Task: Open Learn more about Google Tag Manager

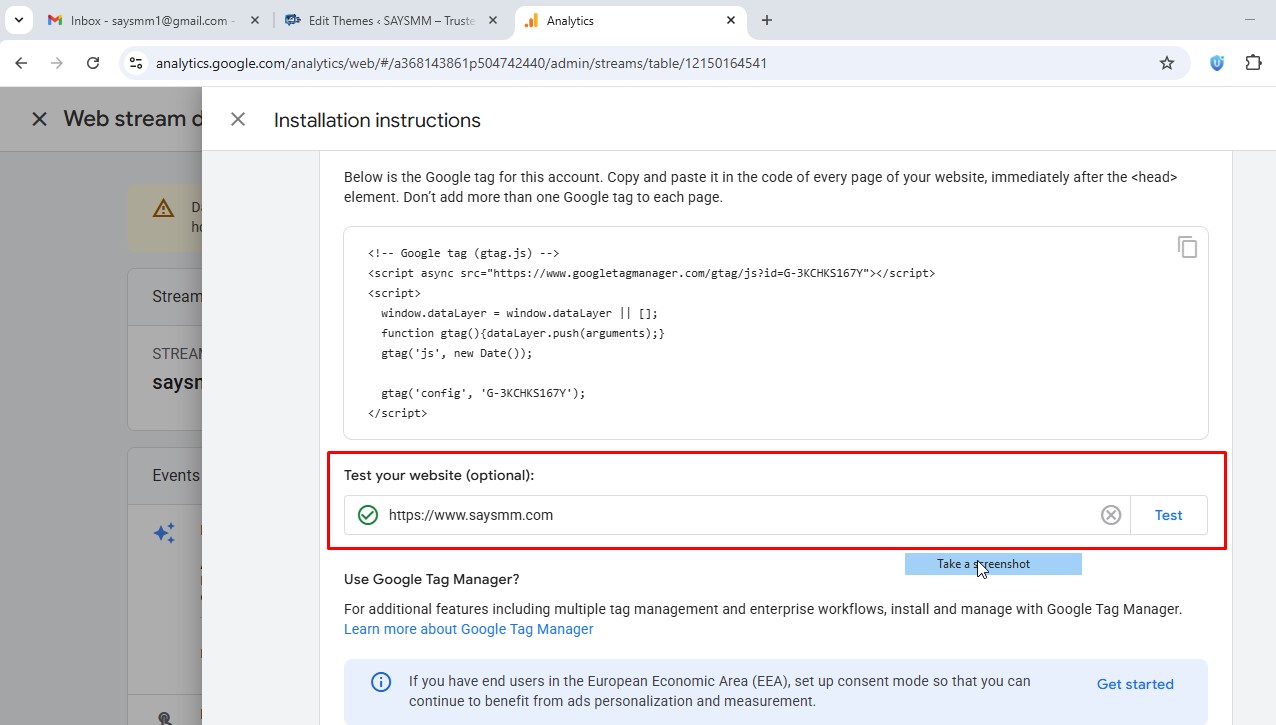Action: (468, 629)
